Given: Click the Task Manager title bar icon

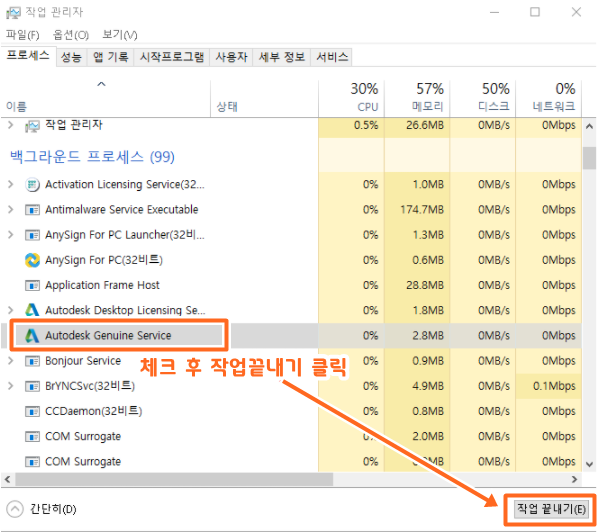Looking at the screenshot, I should point(13,13).
